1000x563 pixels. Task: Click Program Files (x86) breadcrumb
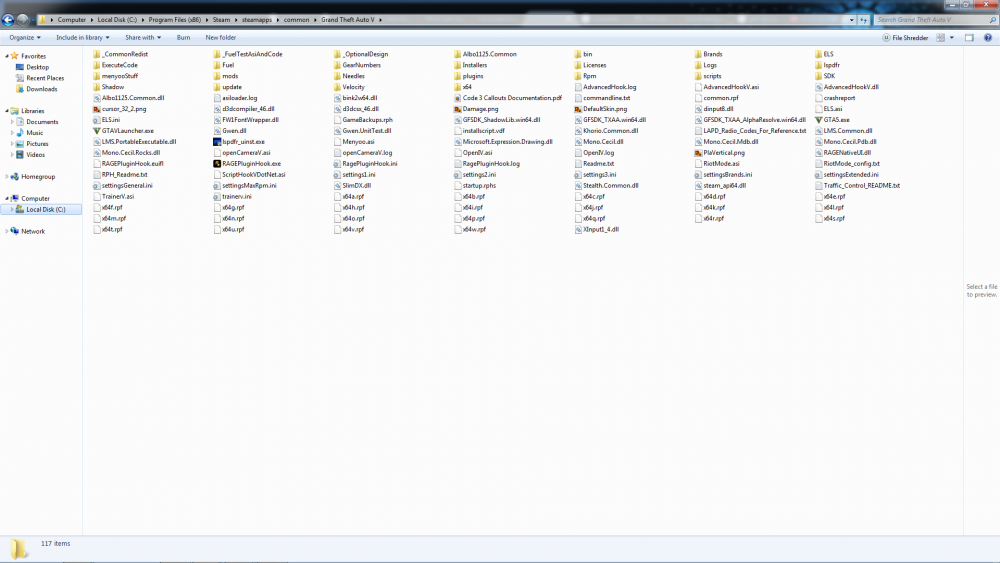175,20
